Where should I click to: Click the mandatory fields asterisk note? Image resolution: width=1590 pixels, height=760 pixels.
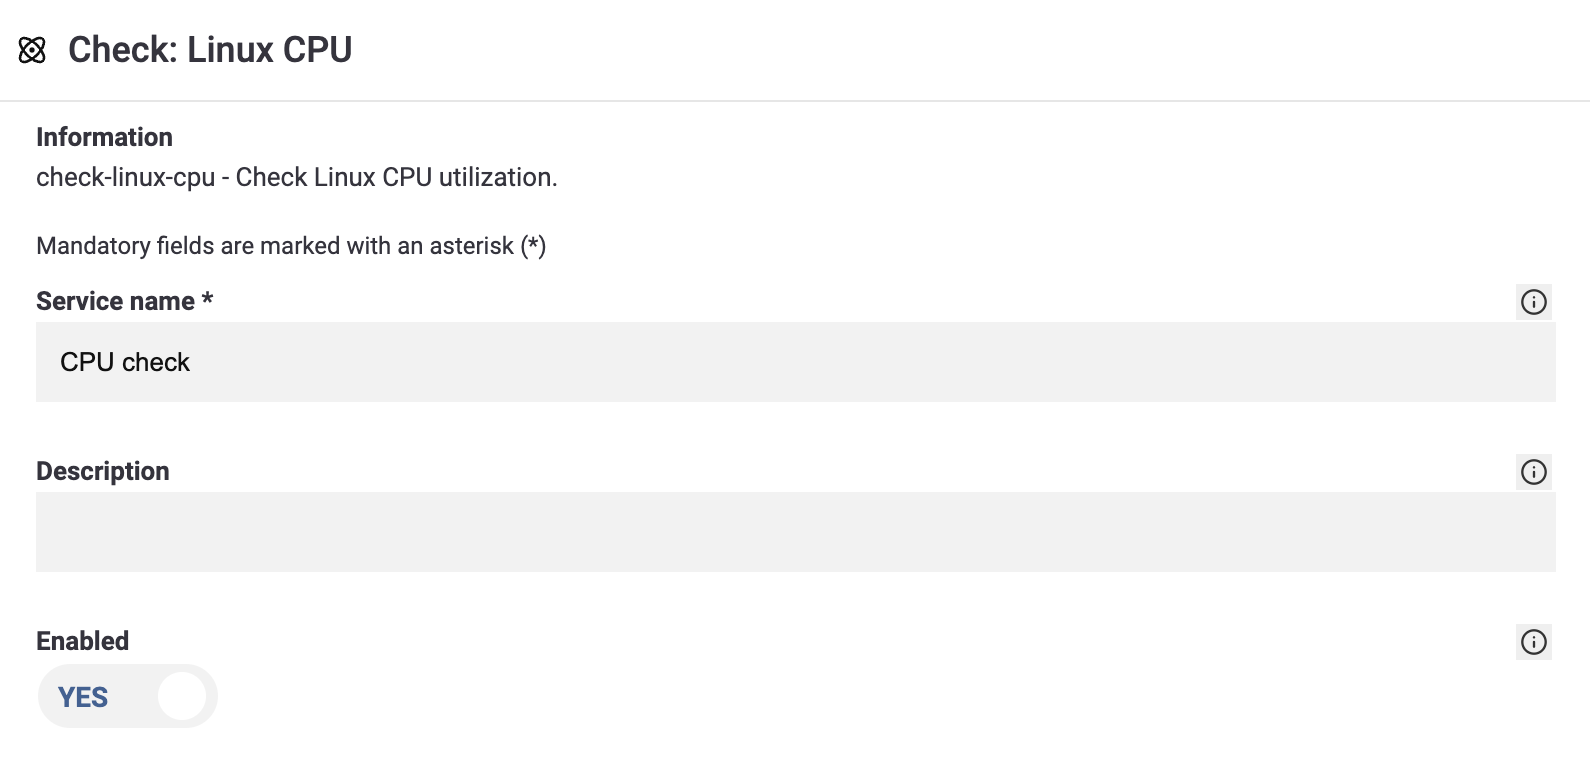pos(291,246)
